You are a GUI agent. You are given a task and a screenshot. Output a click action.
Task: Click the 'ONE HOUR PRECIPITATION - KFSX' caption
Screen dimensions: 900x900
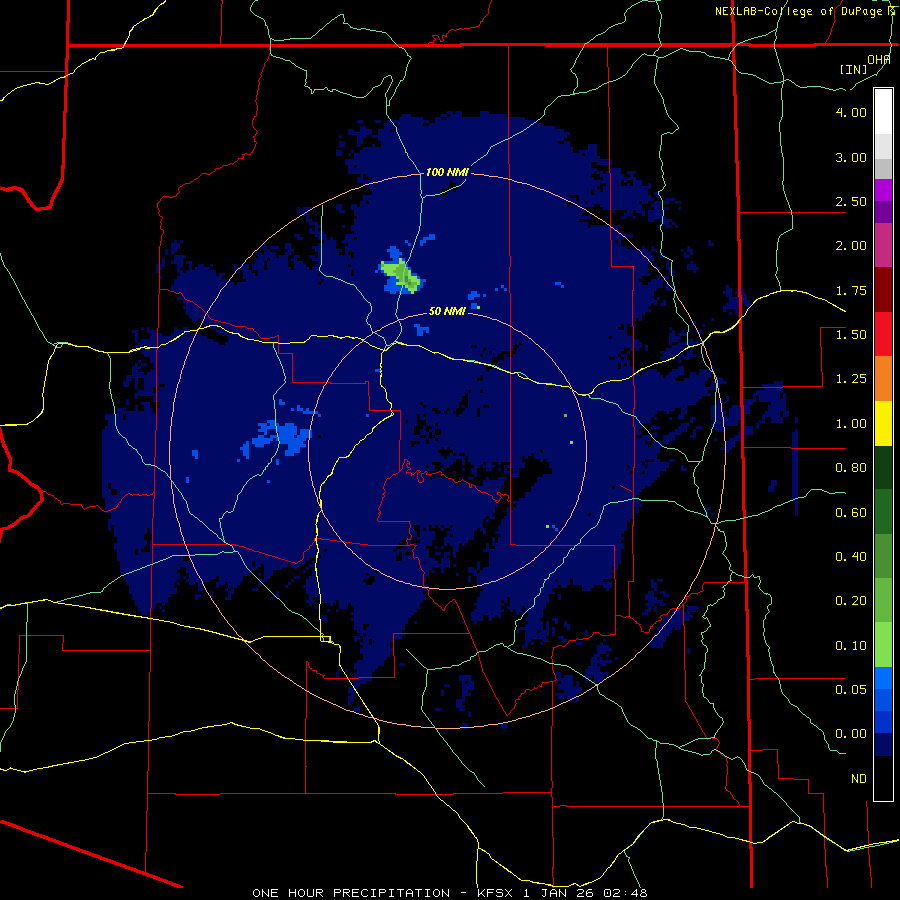pyautogui.click(x=385, y=893)
